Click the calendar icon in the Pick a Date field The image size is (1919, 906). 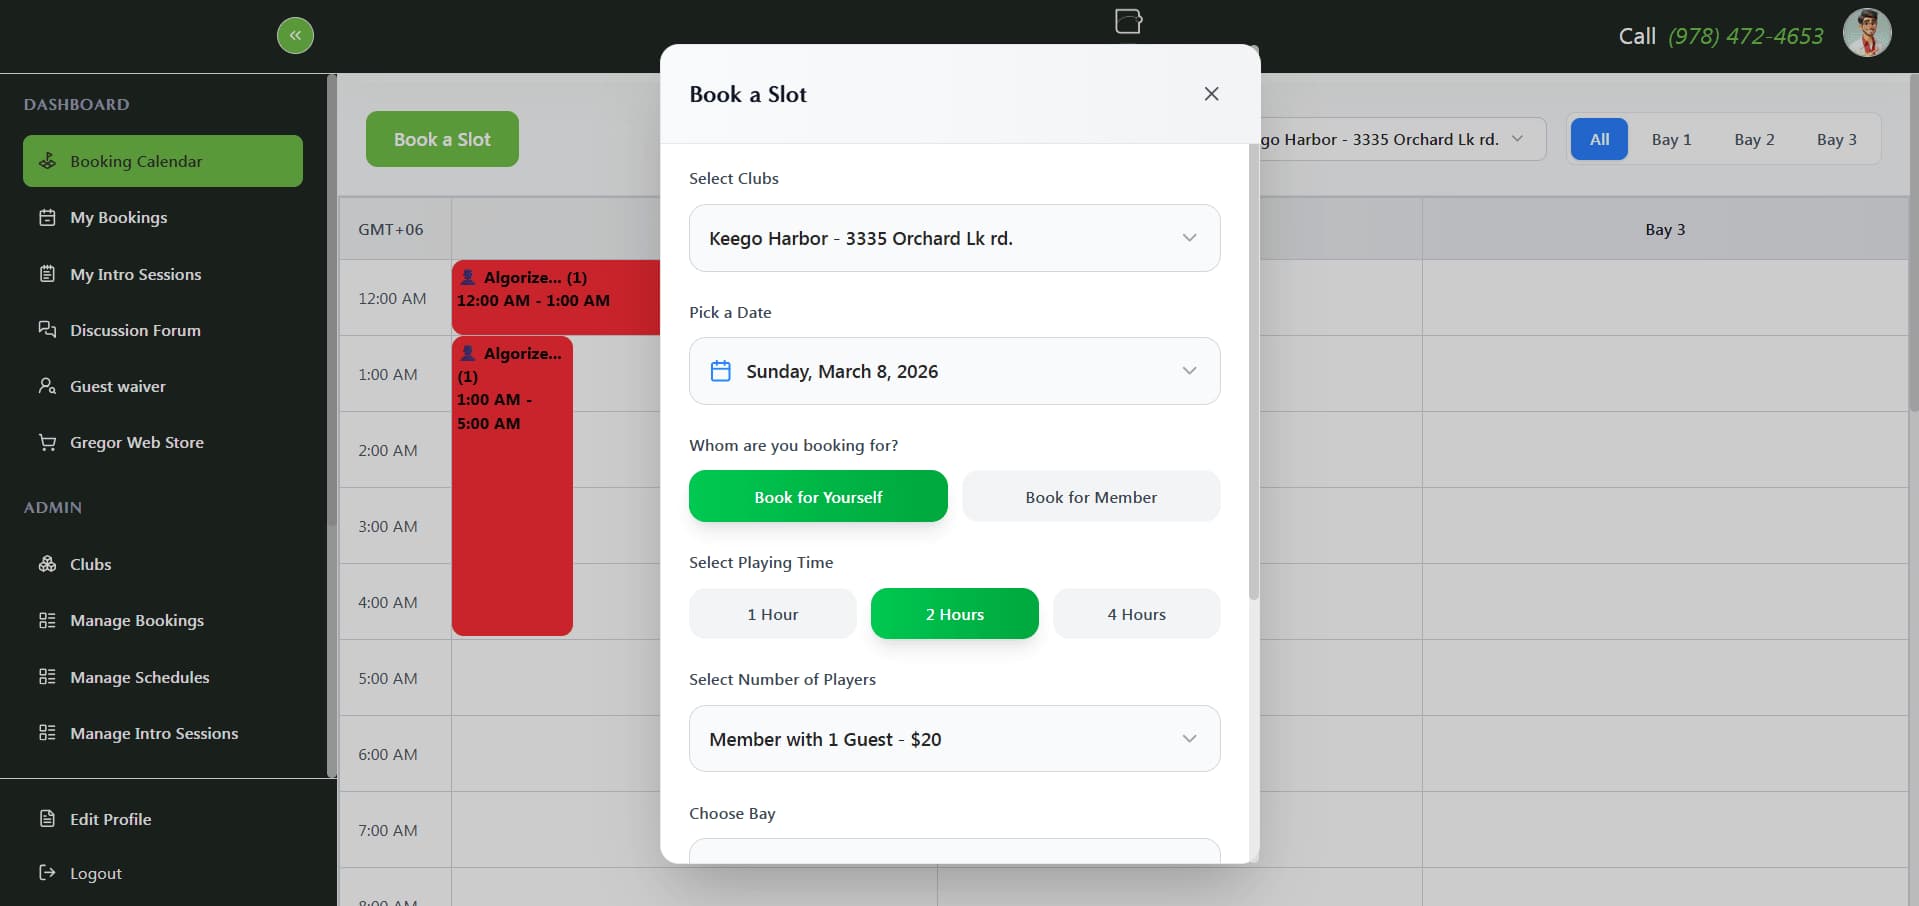(720, 371)
